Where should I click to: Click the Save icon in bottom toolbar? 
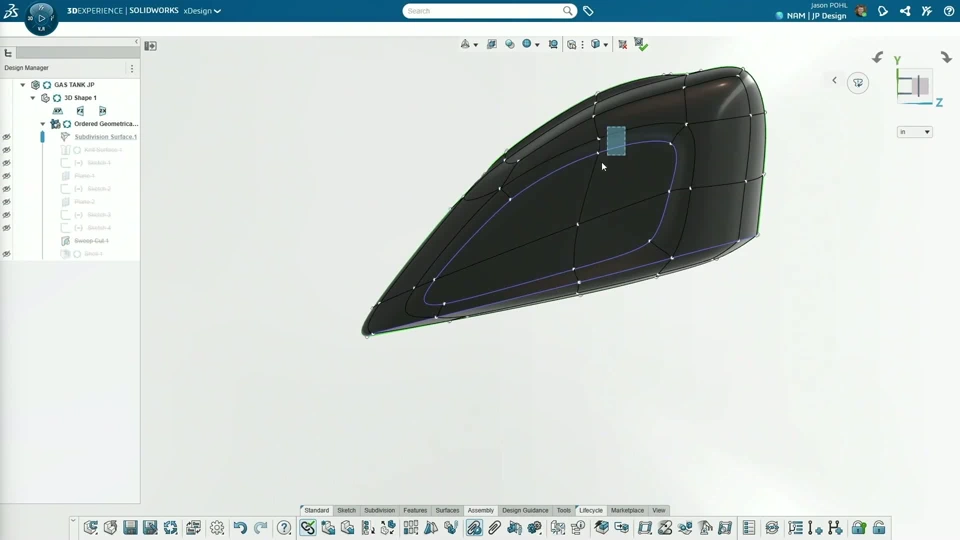[130, 528]
